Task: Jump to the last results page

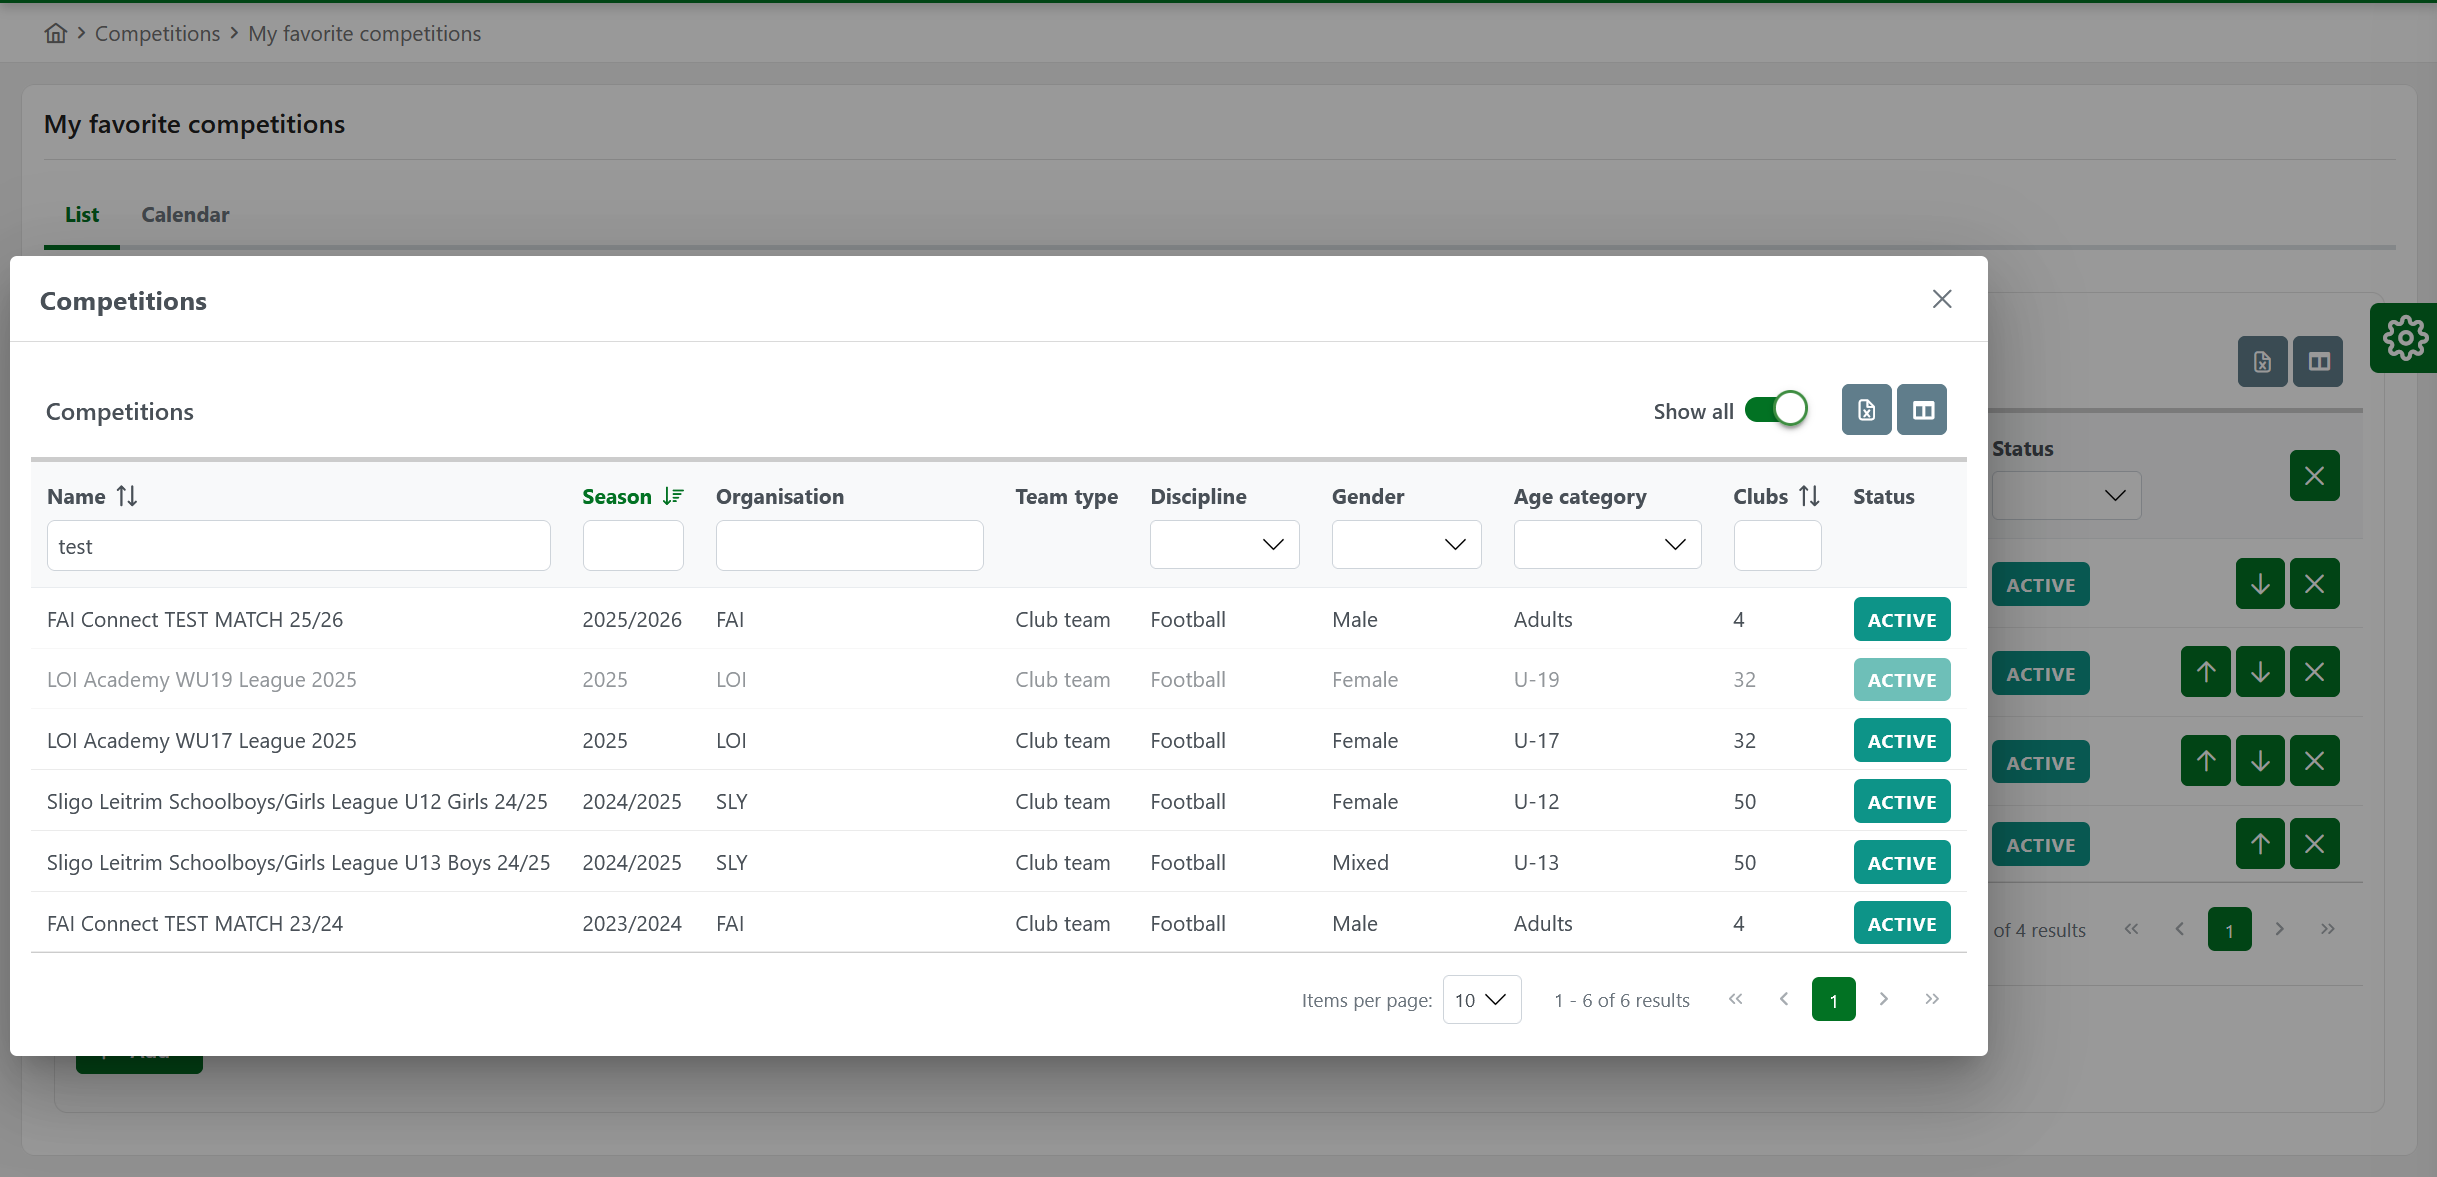Action: (x=1932, y=999)
